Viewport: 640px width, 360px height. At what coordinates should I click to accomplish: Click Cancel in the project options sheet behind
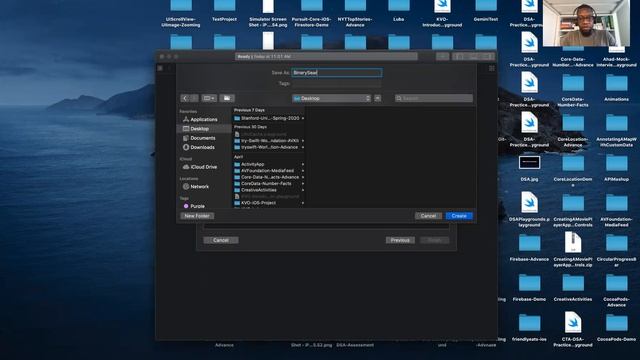pos(221,240)
